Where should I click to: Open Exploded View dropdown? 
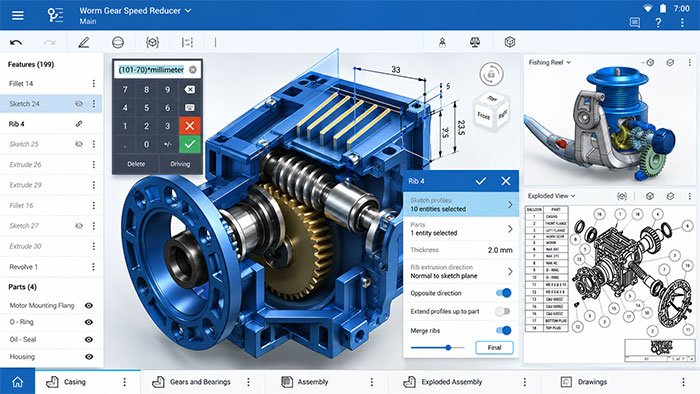tap(573, 196)
